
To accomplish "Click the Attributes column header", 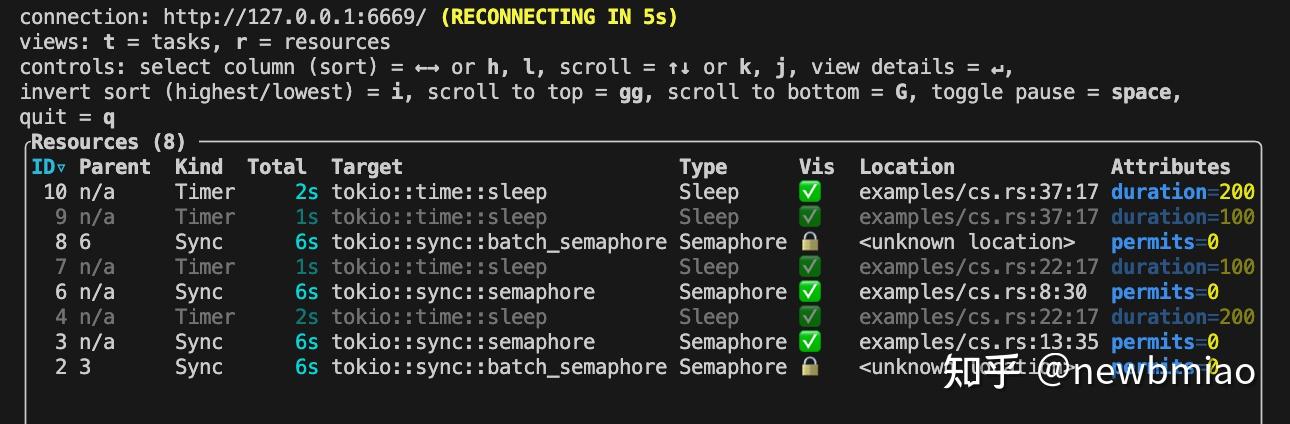I will [1170, 167].
